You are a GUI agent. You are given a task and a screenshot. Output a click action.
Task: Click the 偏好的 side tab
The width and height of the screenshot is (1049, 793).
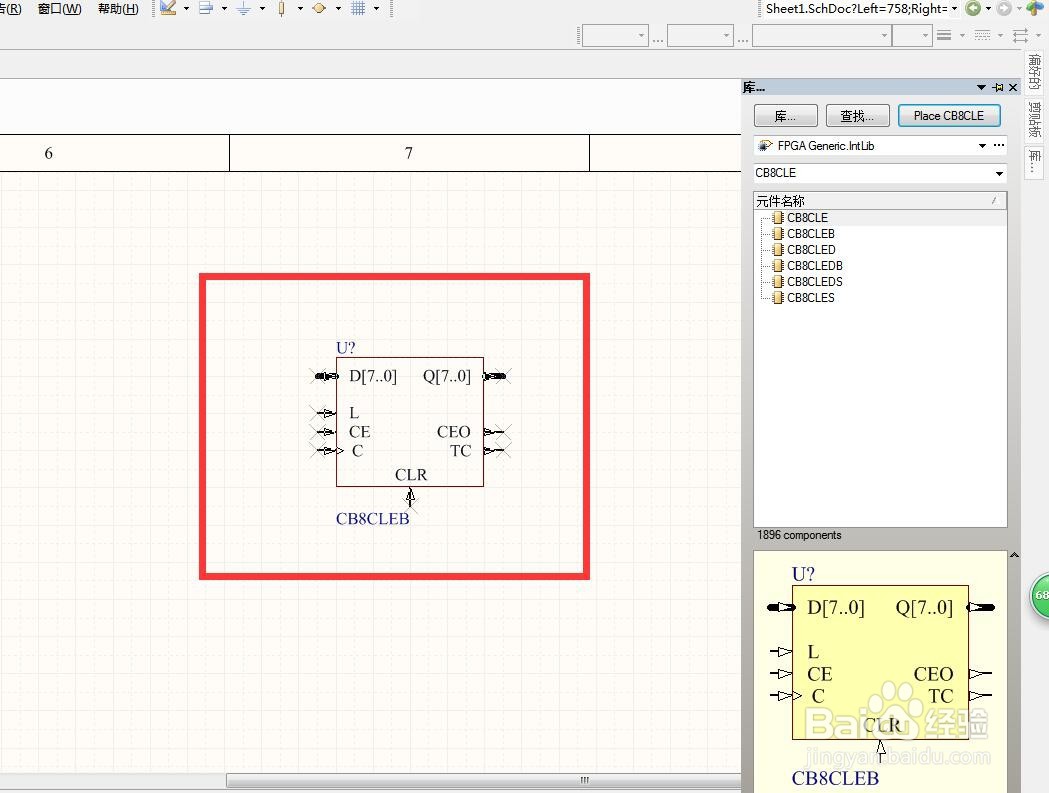pos(1034,72)
